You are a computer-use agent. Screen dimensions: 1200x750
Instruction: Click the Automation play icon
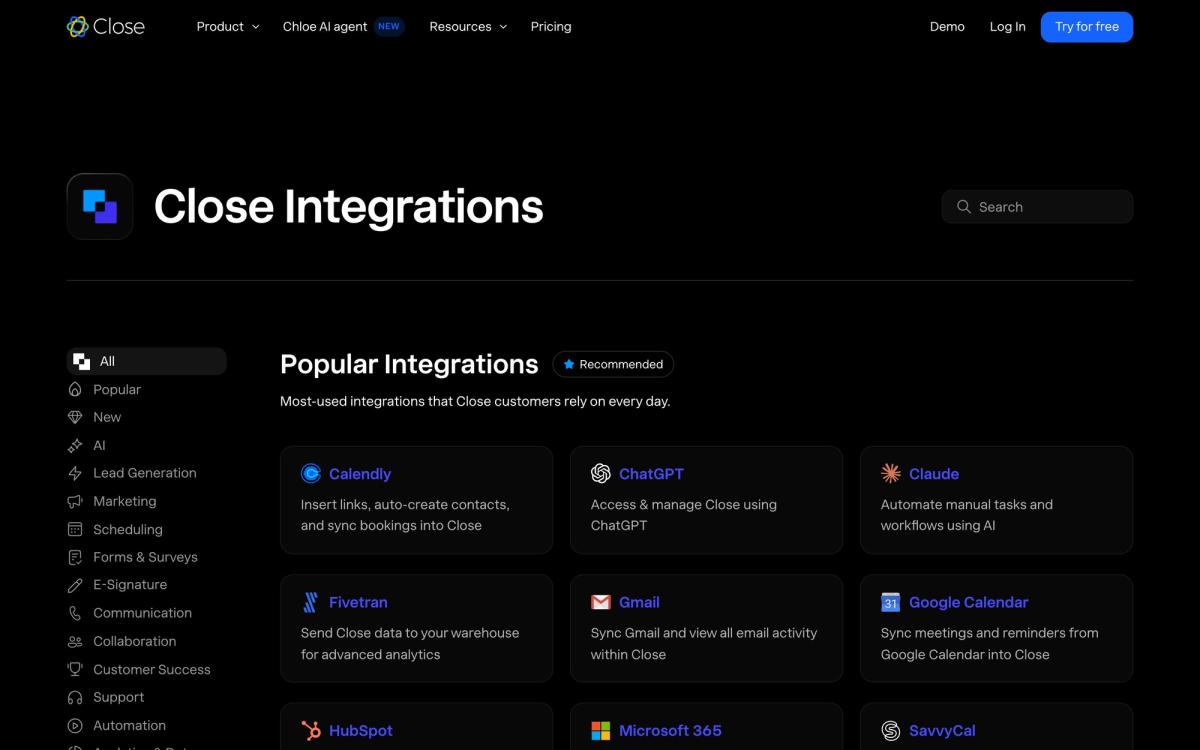(75, 726)
